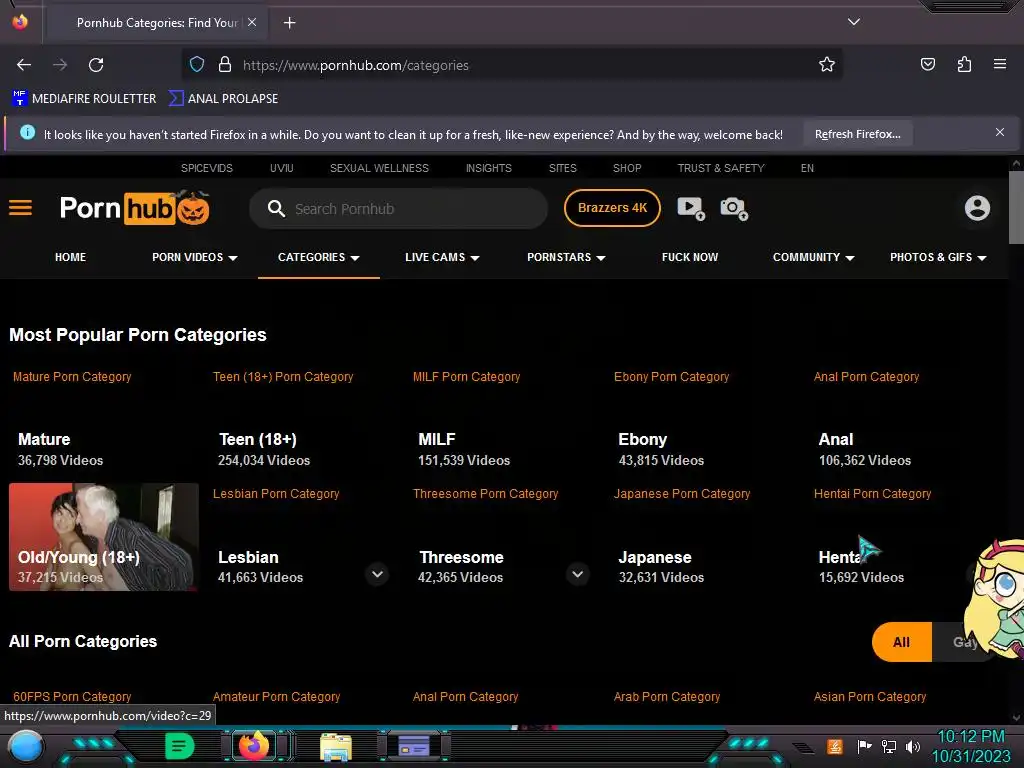
Task: Click the site logo with pumpkin
Action: [x=135, y=208]
